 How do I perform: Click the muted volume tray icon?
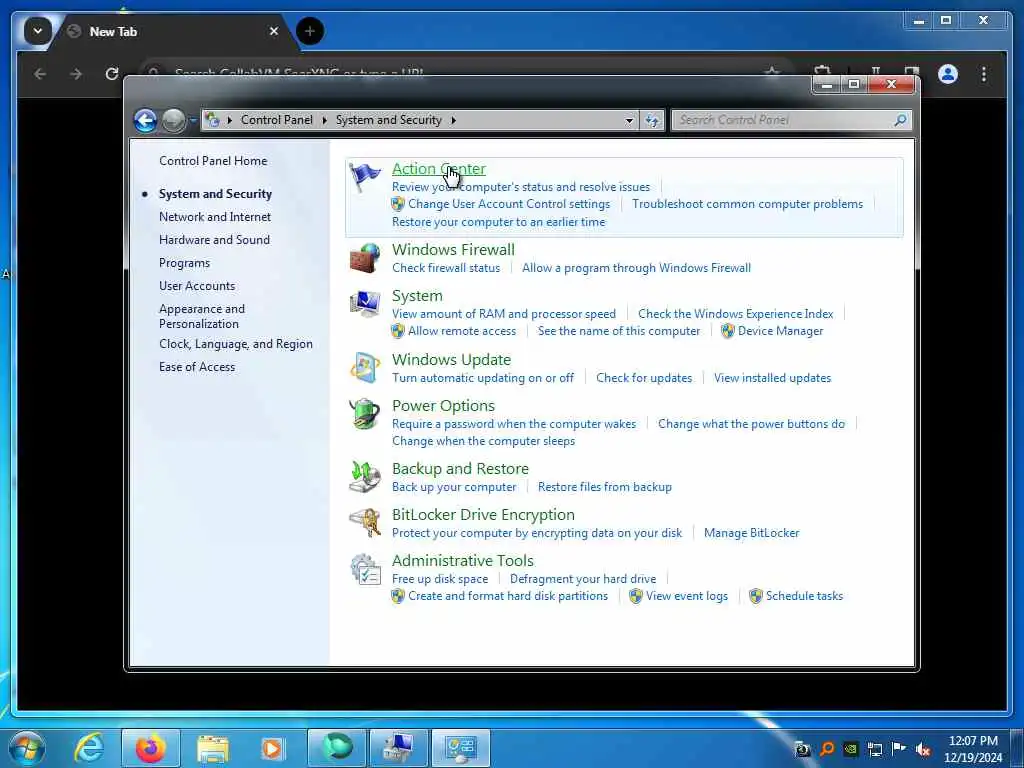pos(923,749)
